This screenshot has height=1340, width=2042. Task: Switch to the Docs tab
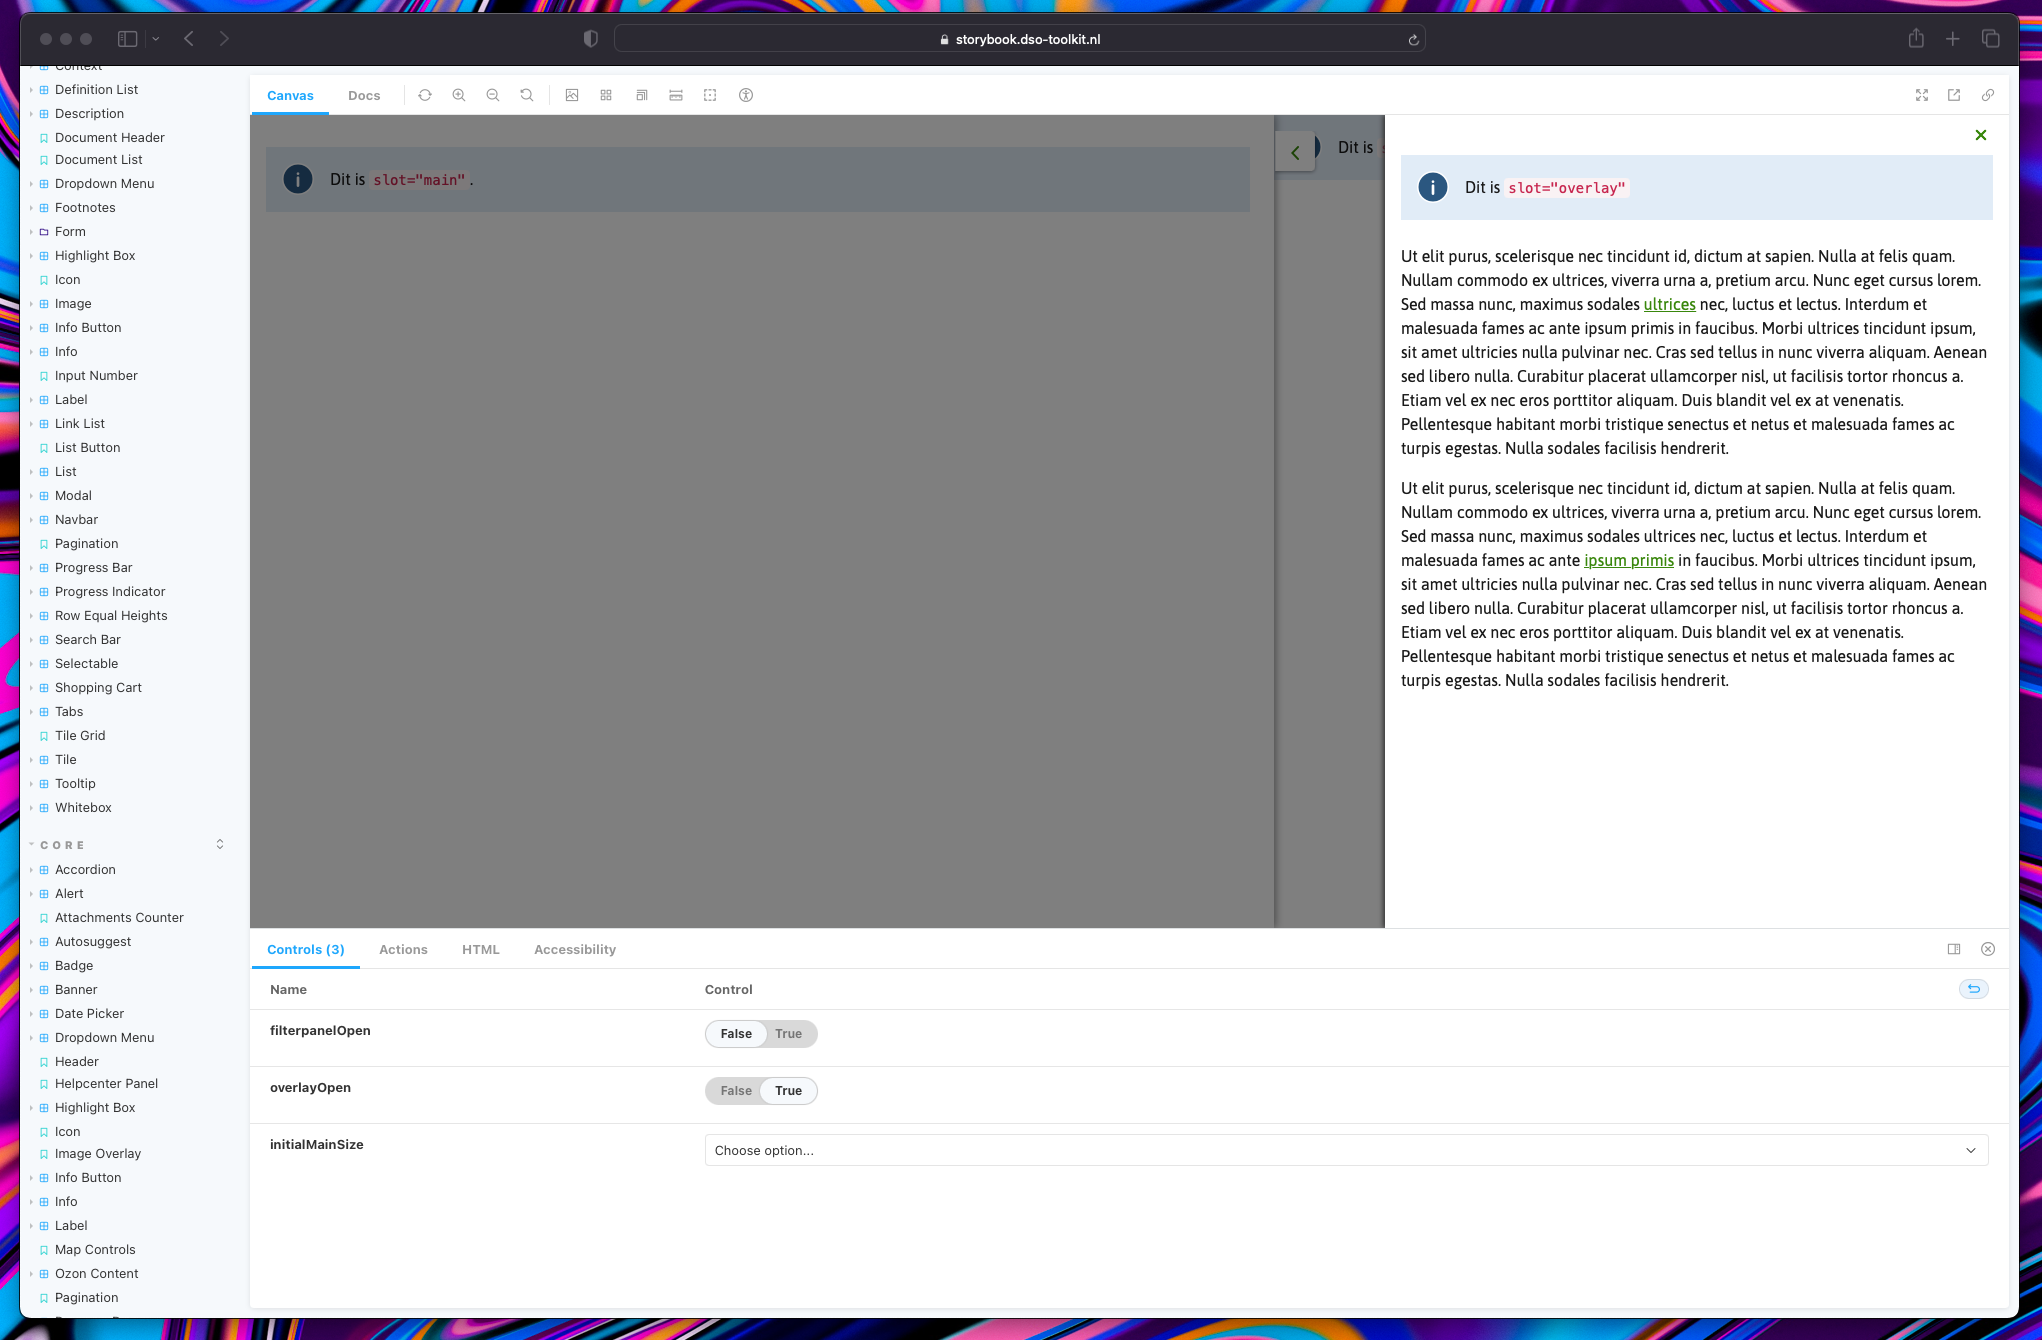pos(364,96)
